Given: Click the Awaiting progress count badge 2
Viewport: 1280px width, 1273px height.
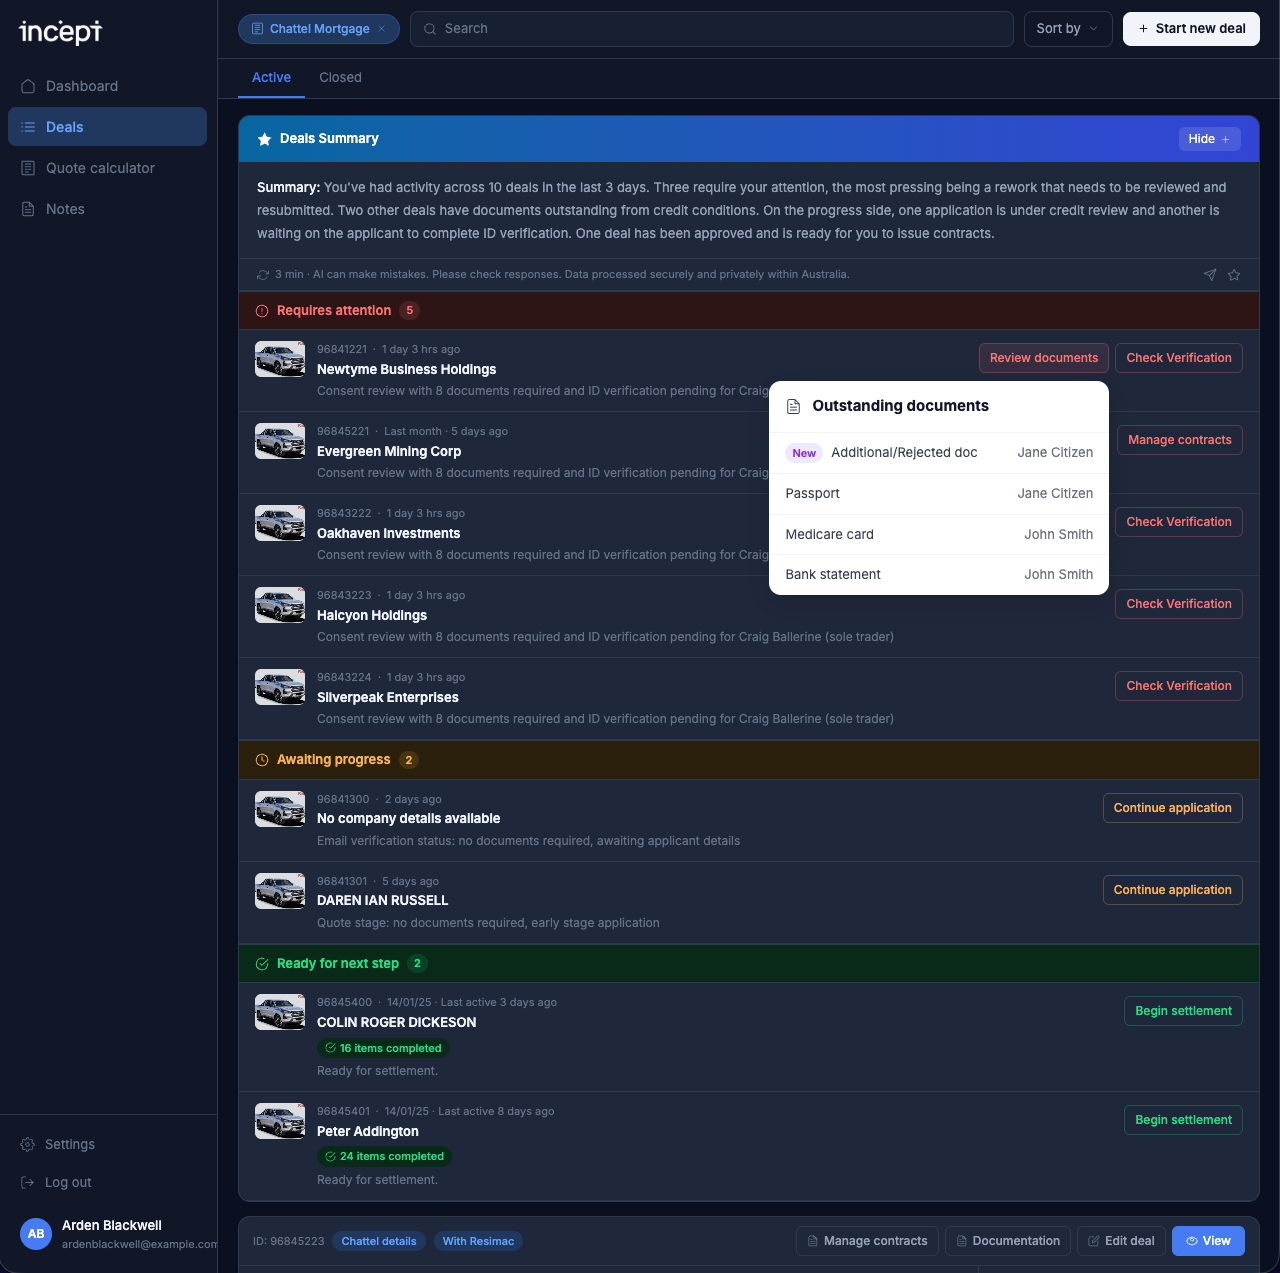Looking at the screenshot, I should [x=409, y=760].
